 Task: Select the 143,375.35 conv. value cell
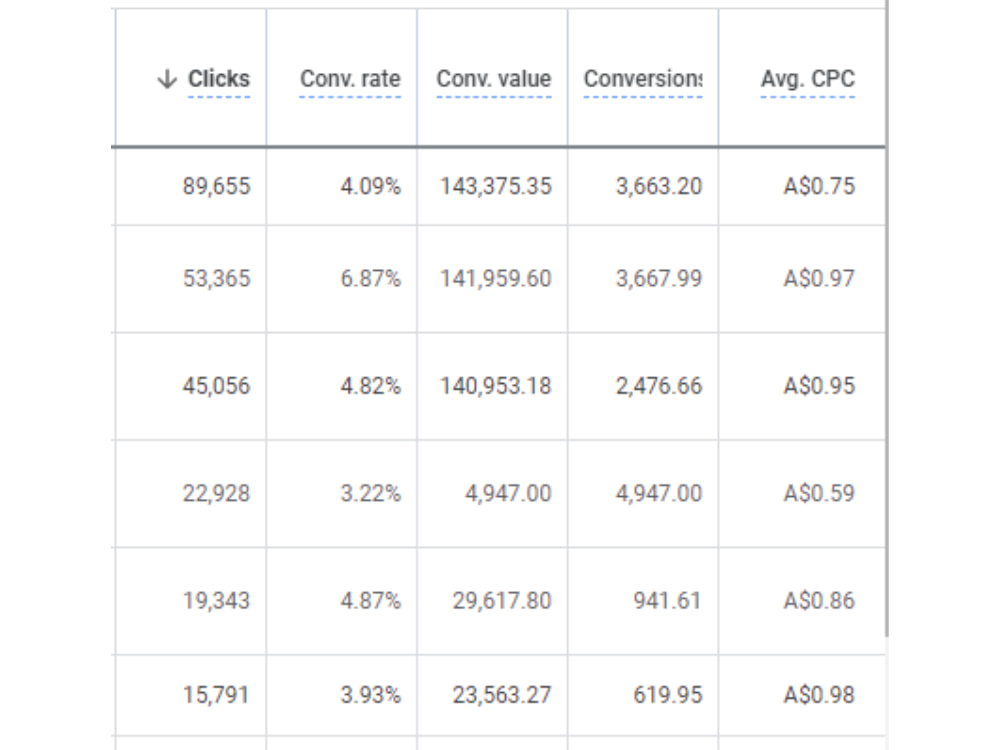pos(492,186)
